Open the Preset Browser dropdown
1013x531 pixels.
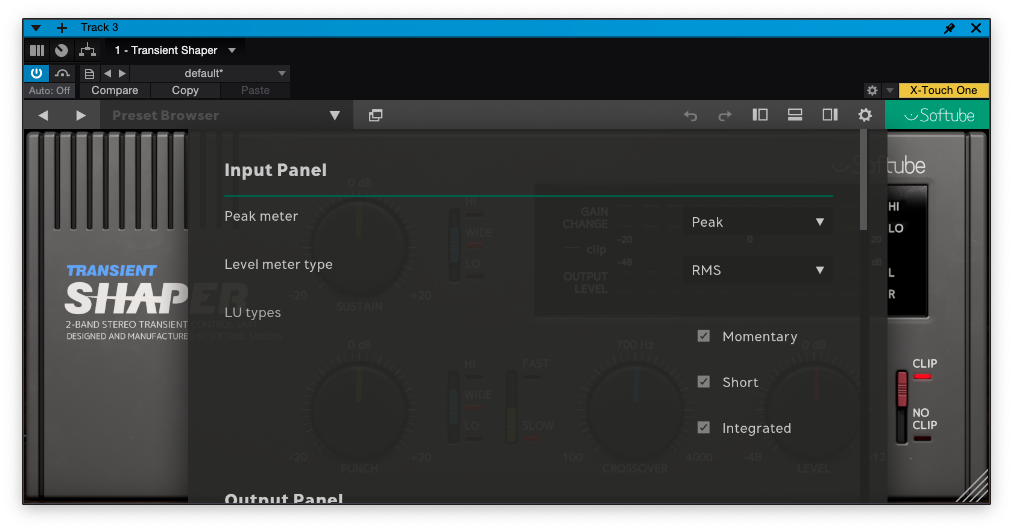point(226,116)
